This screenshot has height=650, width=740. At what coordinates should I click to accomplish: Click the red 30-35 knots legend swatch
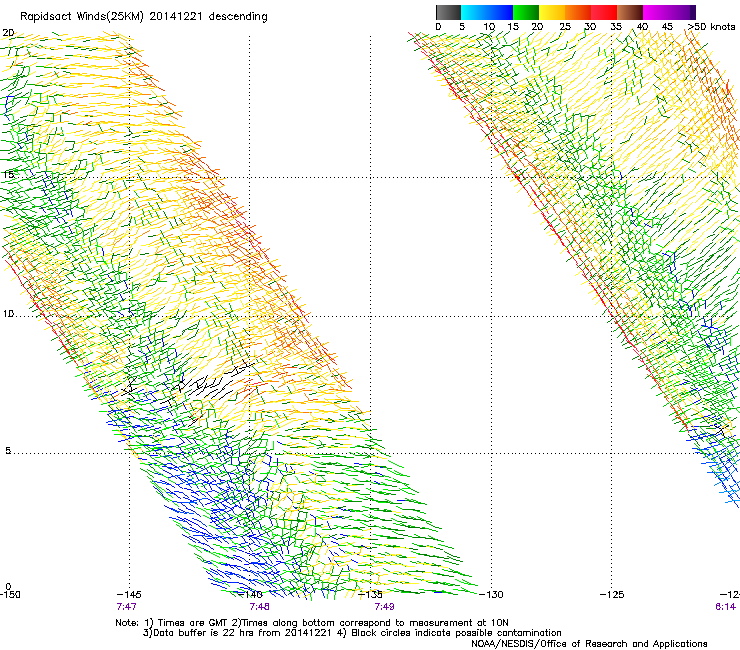pyautogui.click(x=604, y=12)
